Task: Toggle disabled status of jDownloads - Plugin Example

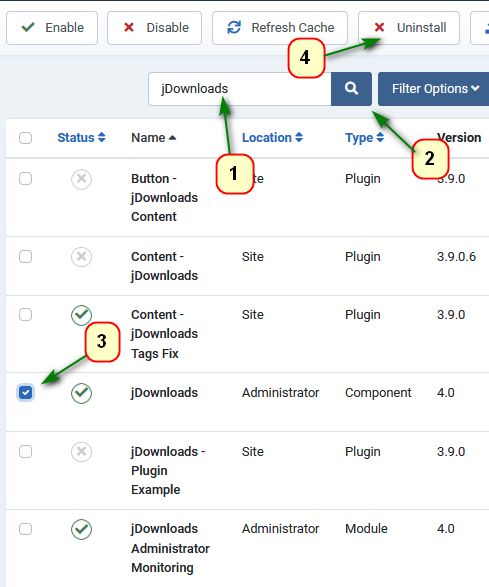Action: click(81, 451)
